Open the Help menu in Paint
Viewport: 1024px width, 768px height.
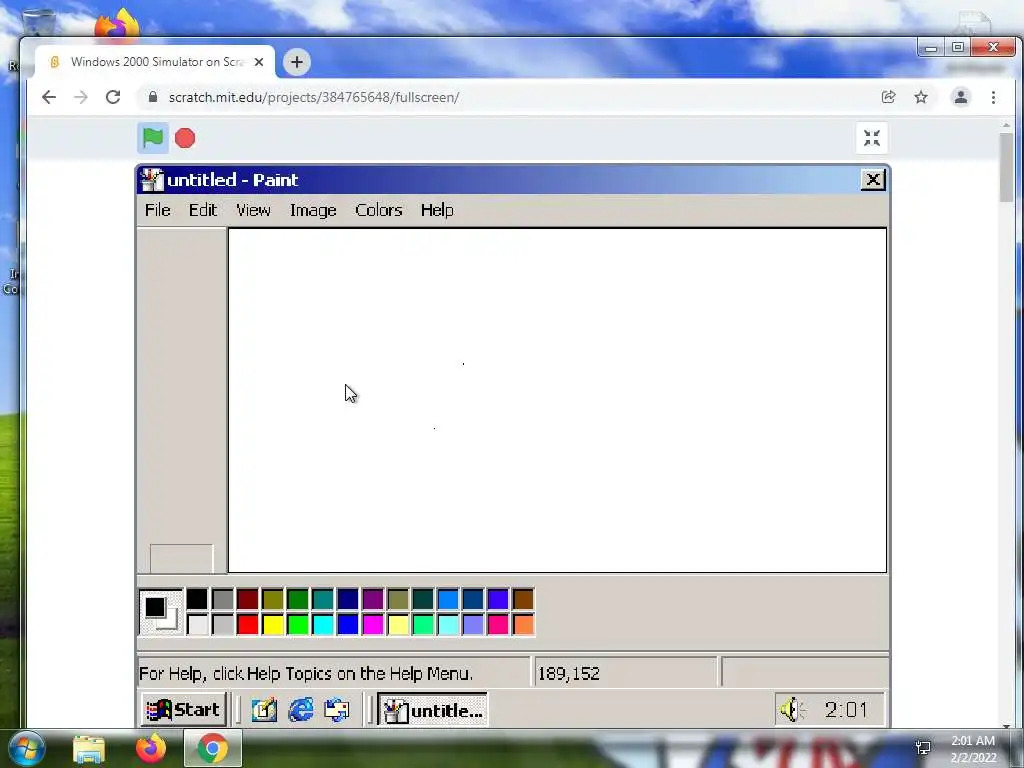pos(437,210)
